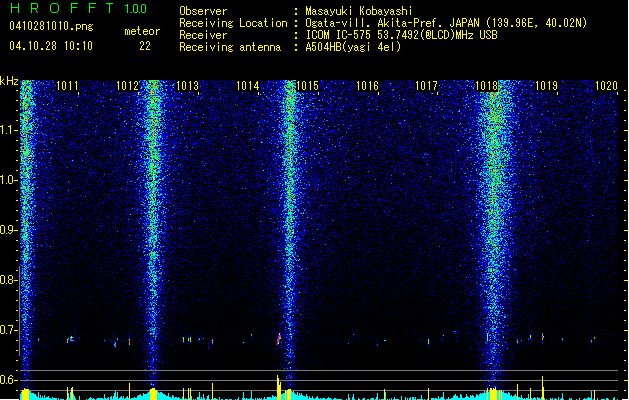
Task: Click the 1017 time axis marker
Action: tap(426, 86)
